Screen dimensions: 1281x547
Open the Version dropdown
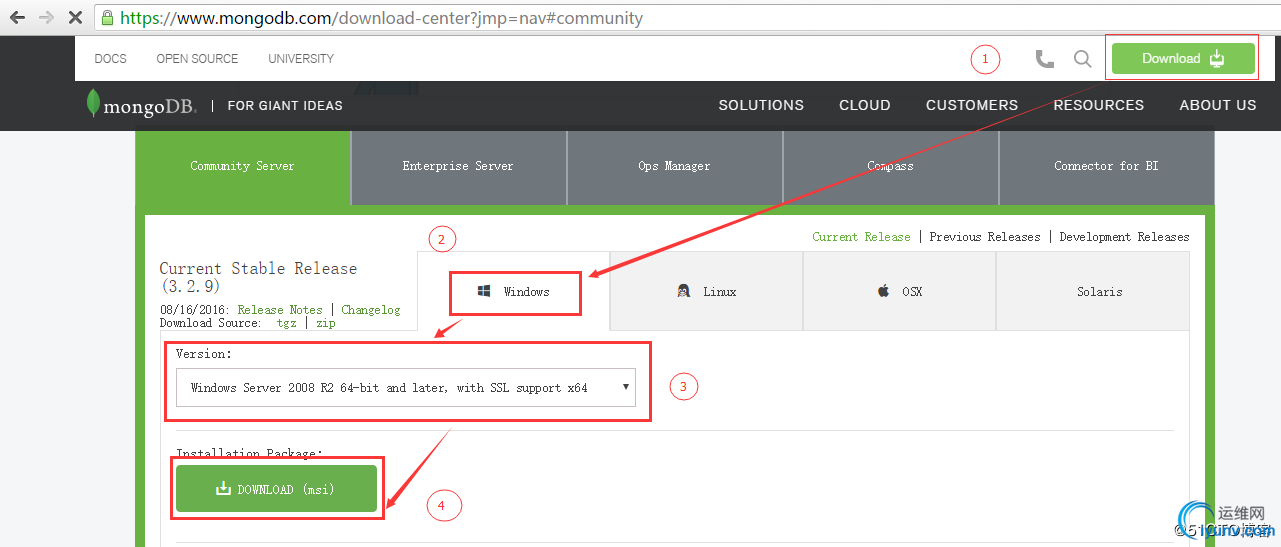pos(406,388)
